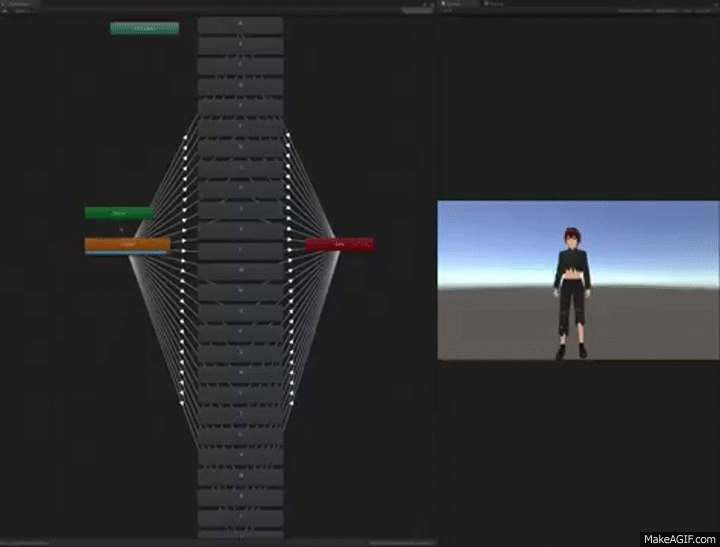Screen dimensions: 720x547
Task: Click the Auto Live Link button in Animator
Action: point(416,11)
